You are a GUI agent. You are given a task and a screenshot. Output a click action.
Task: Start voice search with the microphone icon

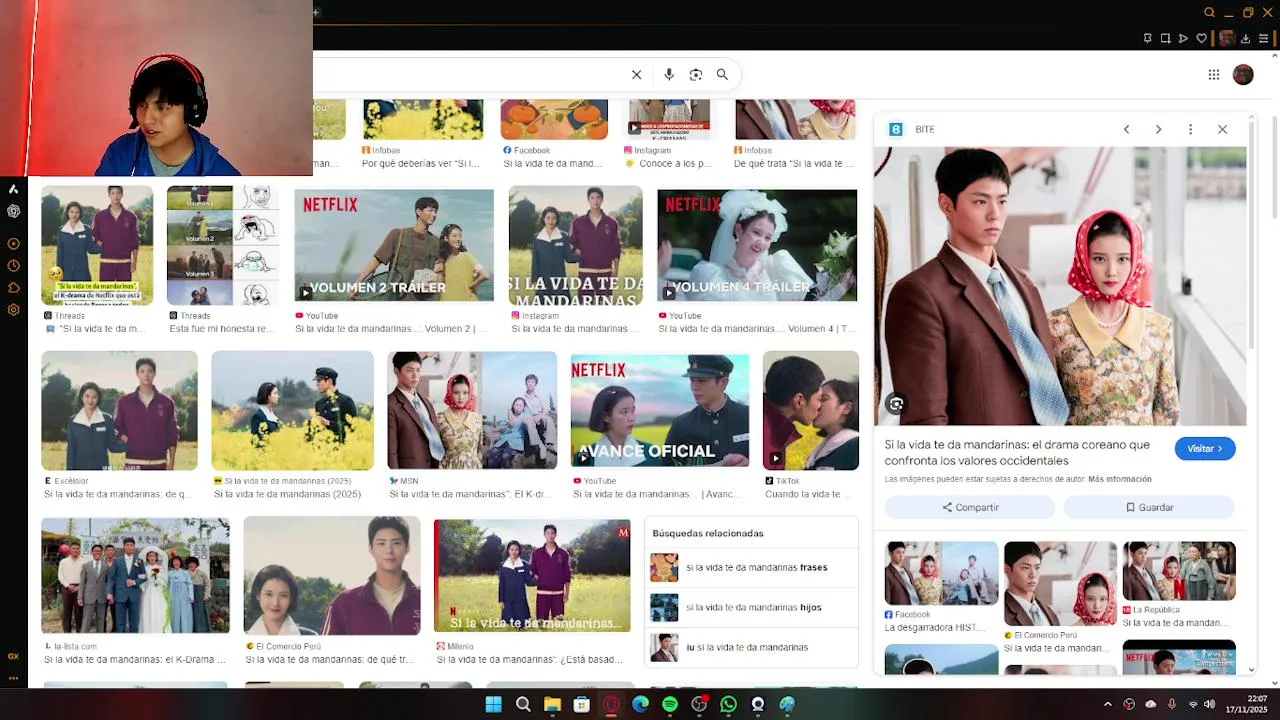[669, 75]
